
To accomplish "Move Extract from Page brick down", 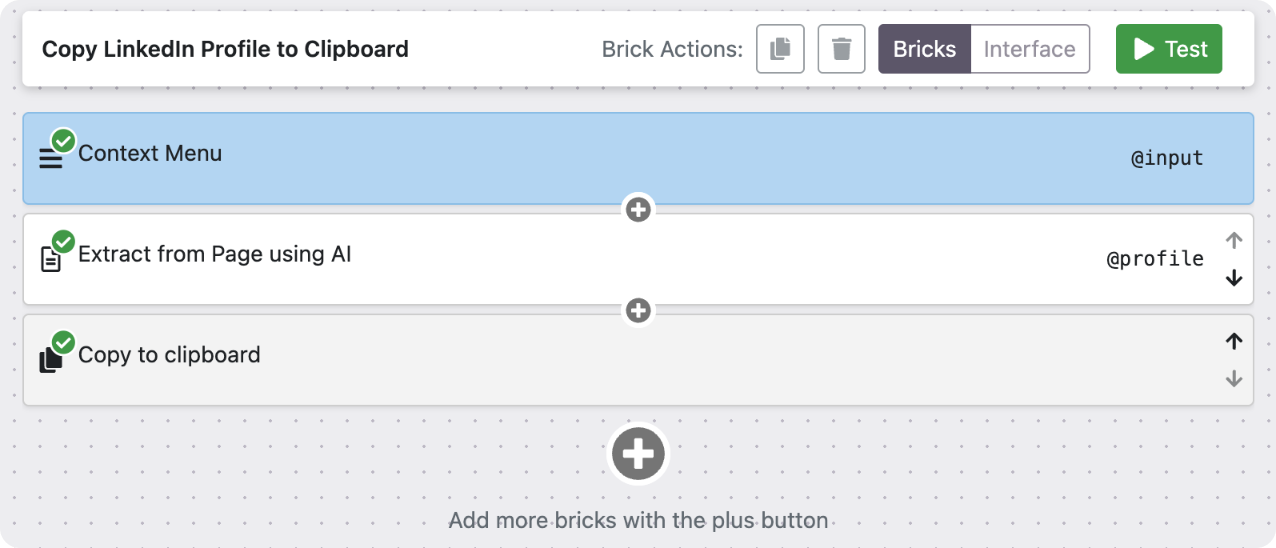I will click(1234, 278).
